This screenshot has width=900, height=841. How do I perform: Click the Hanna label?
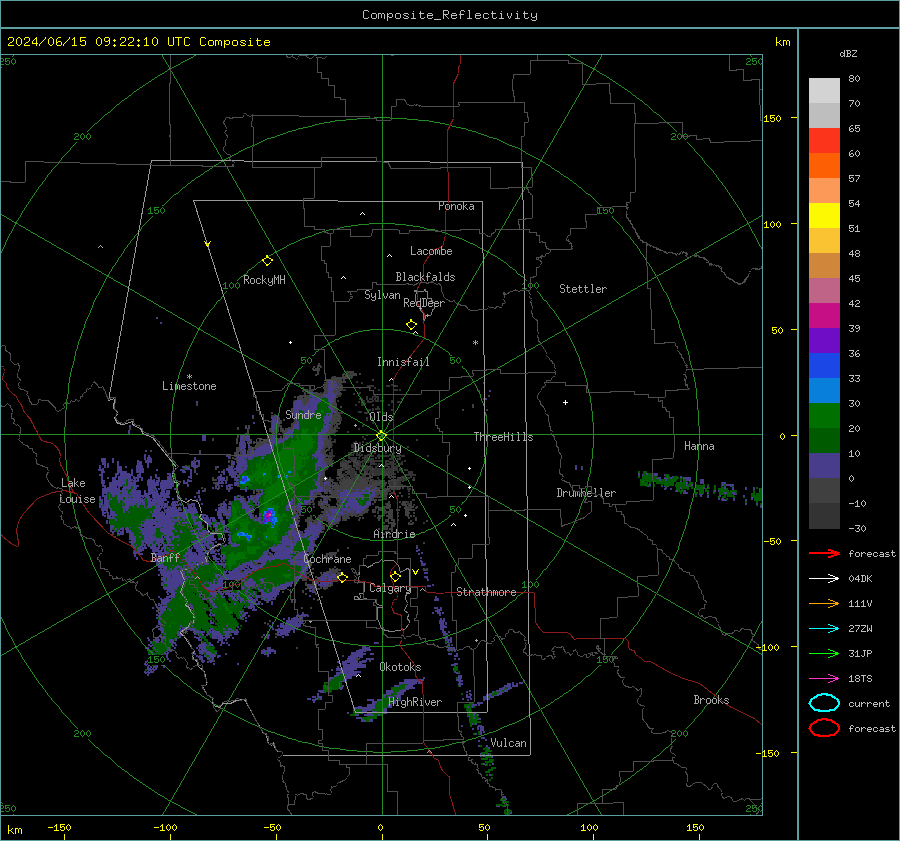699,445
